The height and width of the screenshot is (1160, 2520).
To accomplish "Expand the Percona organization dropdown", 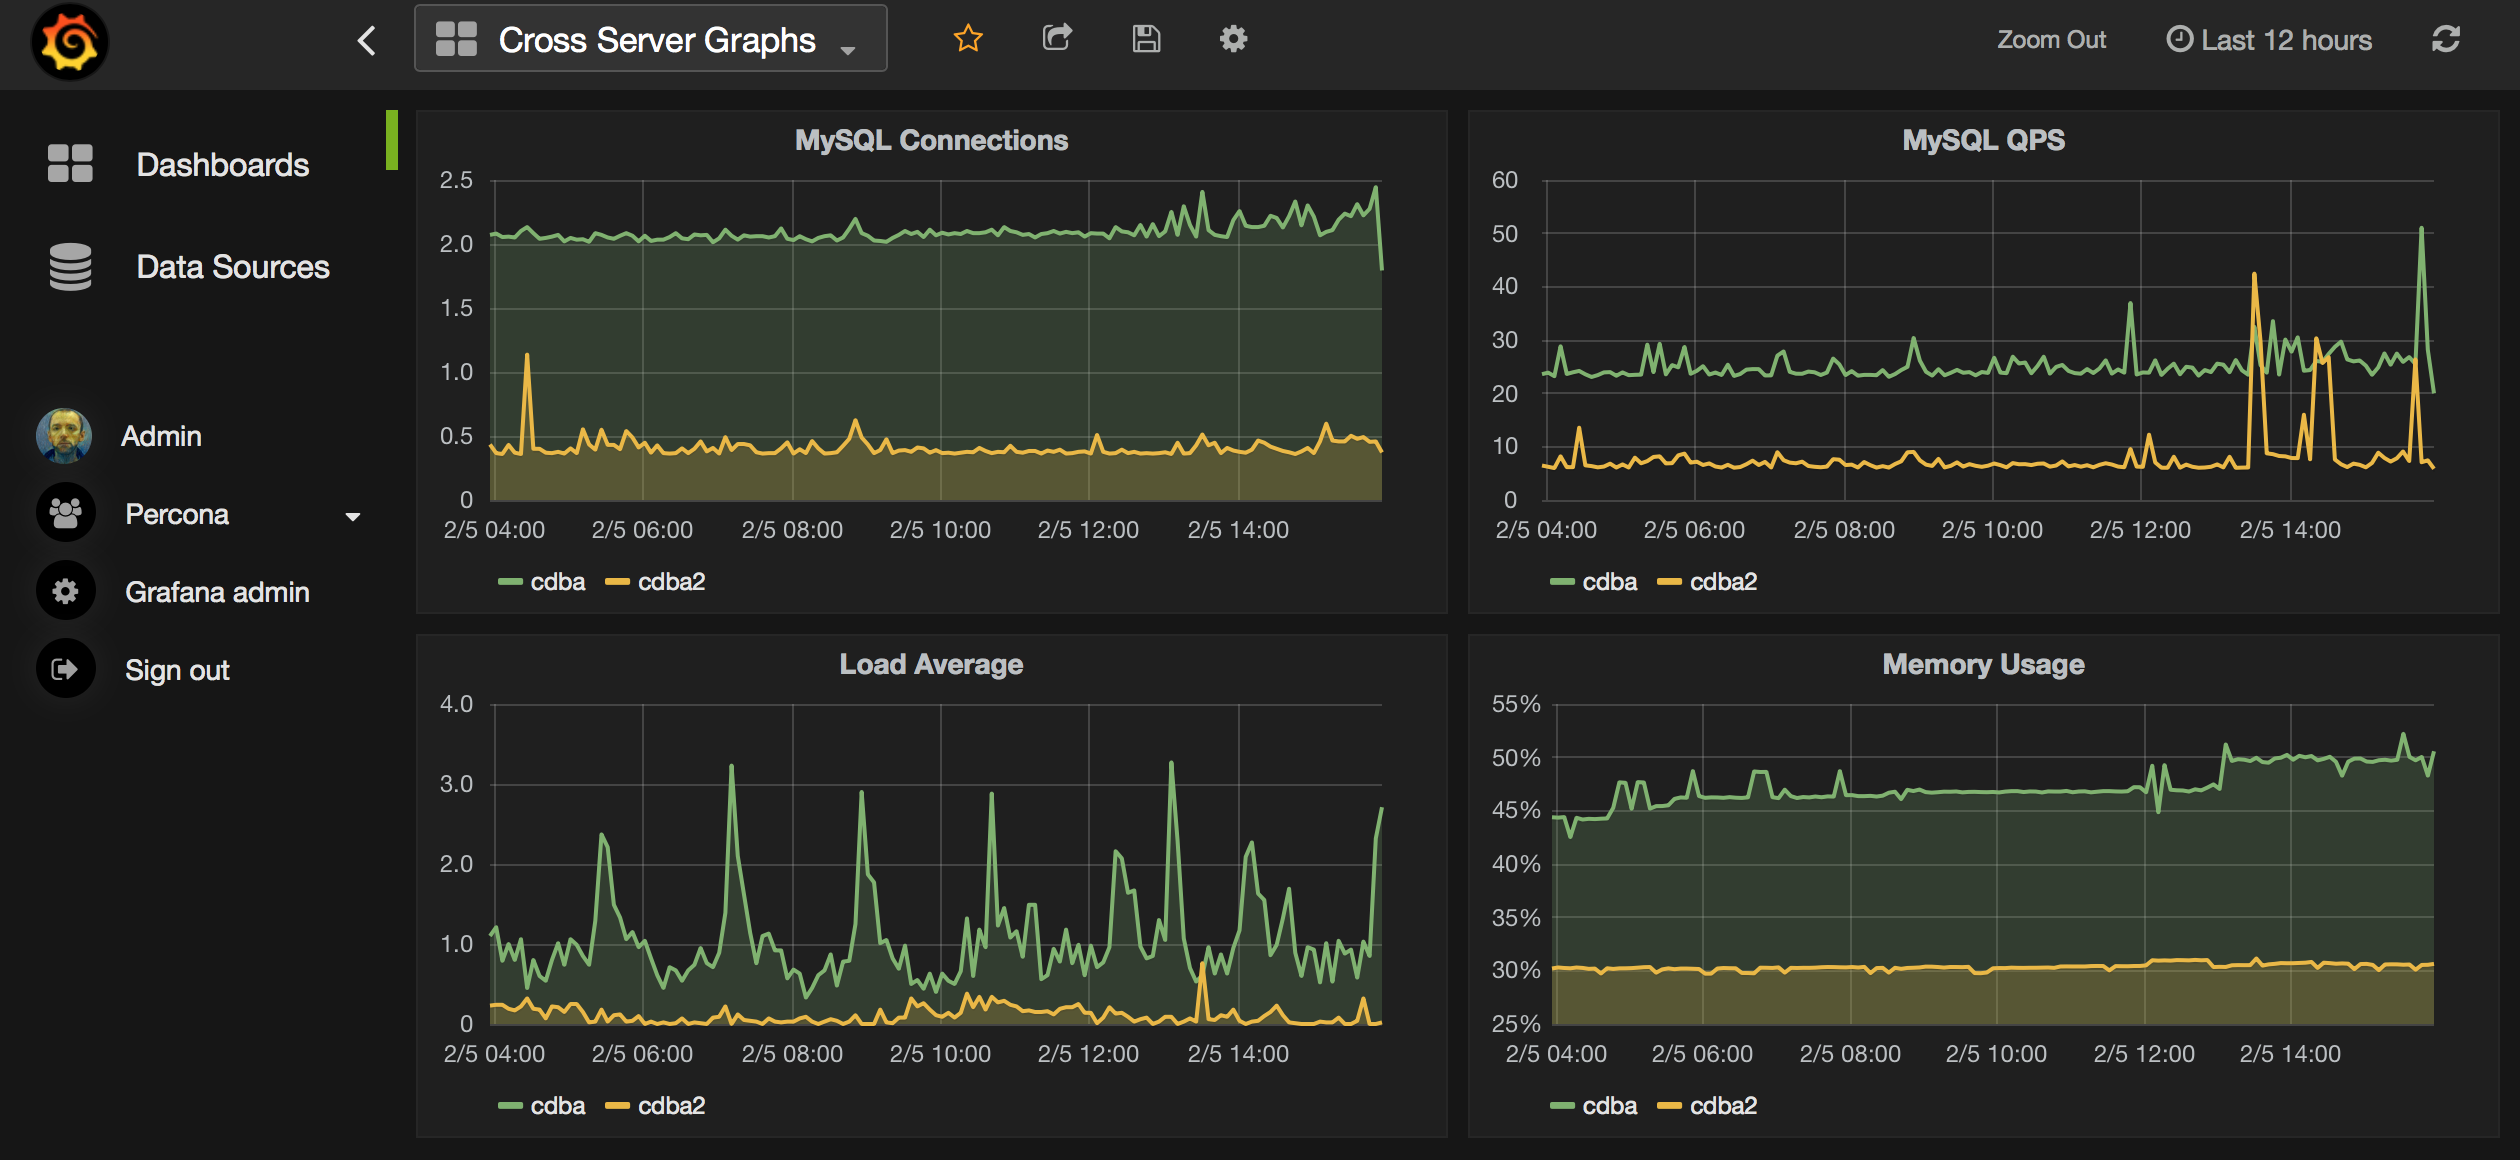I will point(352,516).
